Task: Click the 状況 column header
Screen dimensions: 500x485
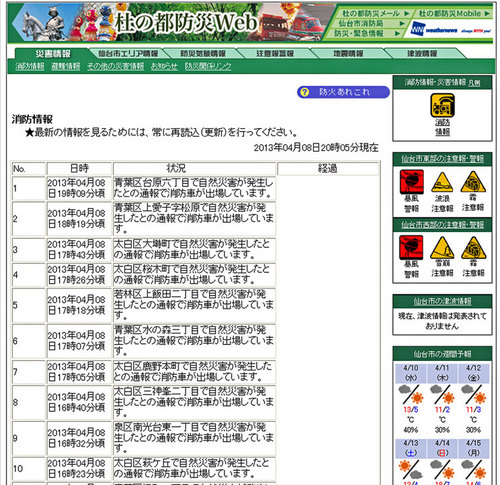Action: [195, 168]
